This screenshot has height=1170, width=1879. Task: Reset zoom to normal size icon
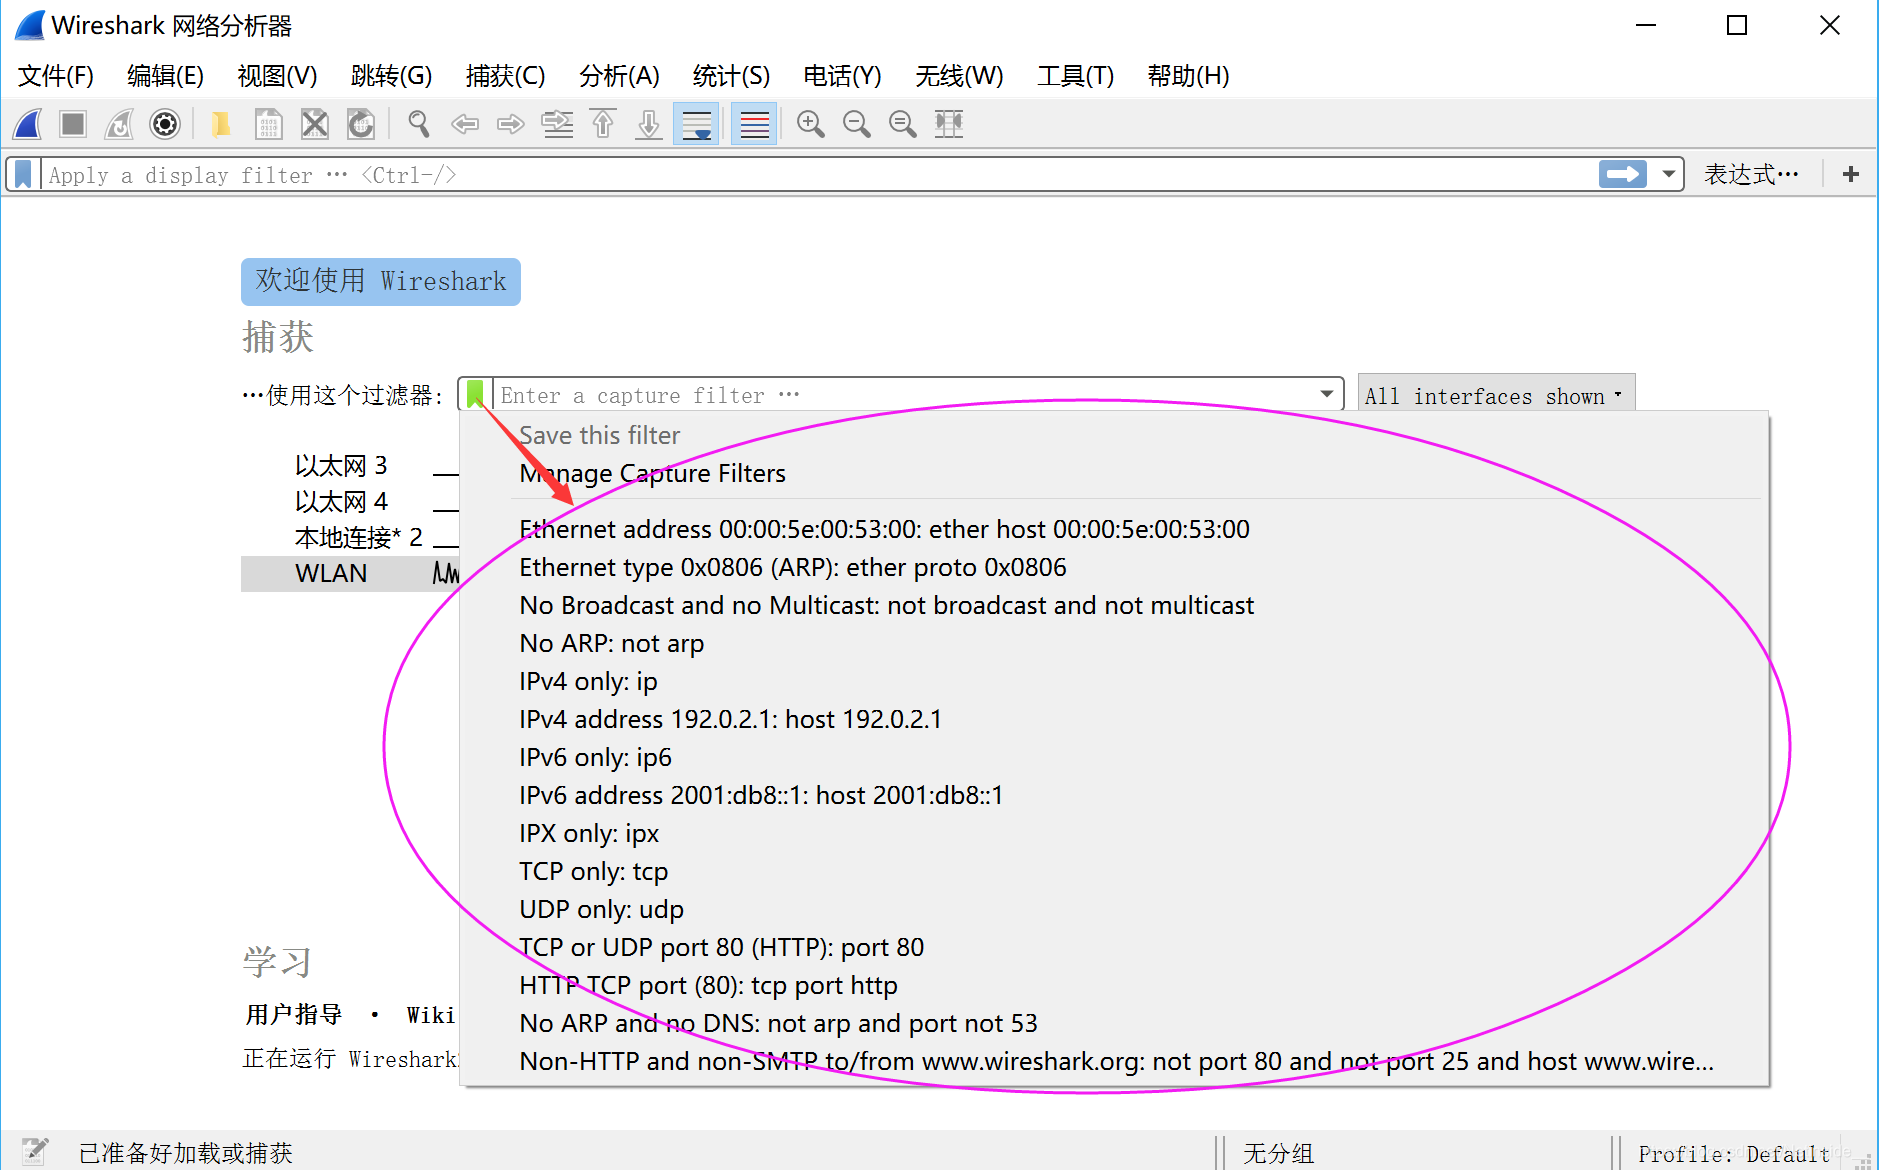[903, 124]
